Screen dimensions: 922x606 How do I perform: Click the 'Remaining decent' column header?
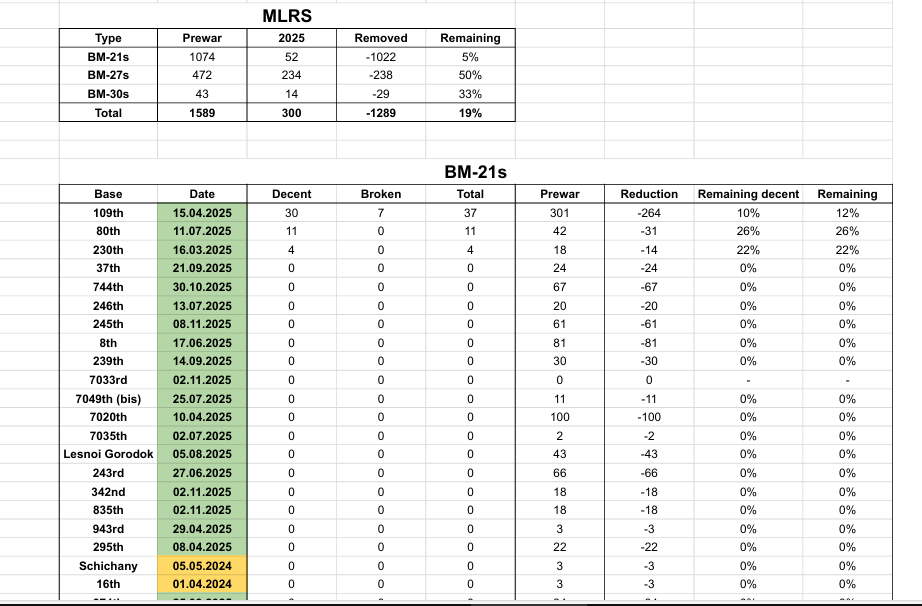tap(749, 194)
